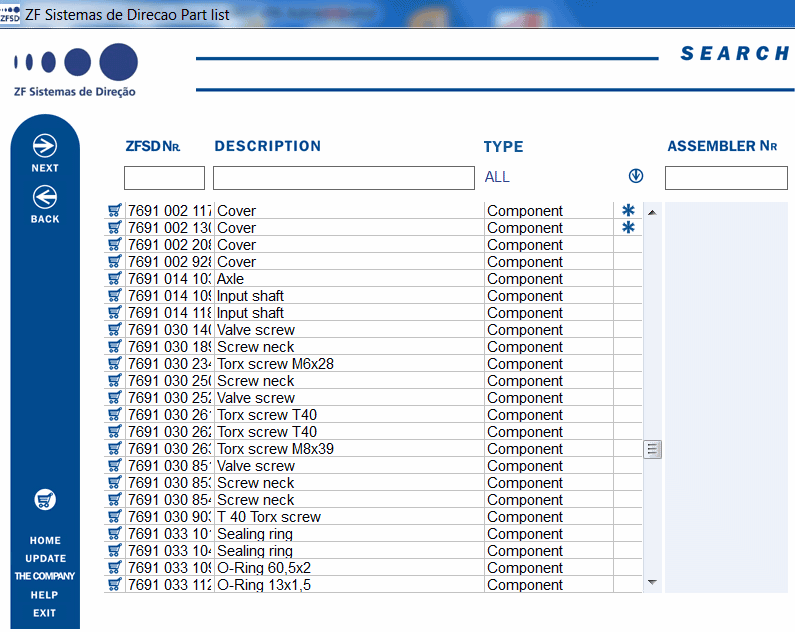Click the UPDATE link in sidebar

(x=45, y=559)
